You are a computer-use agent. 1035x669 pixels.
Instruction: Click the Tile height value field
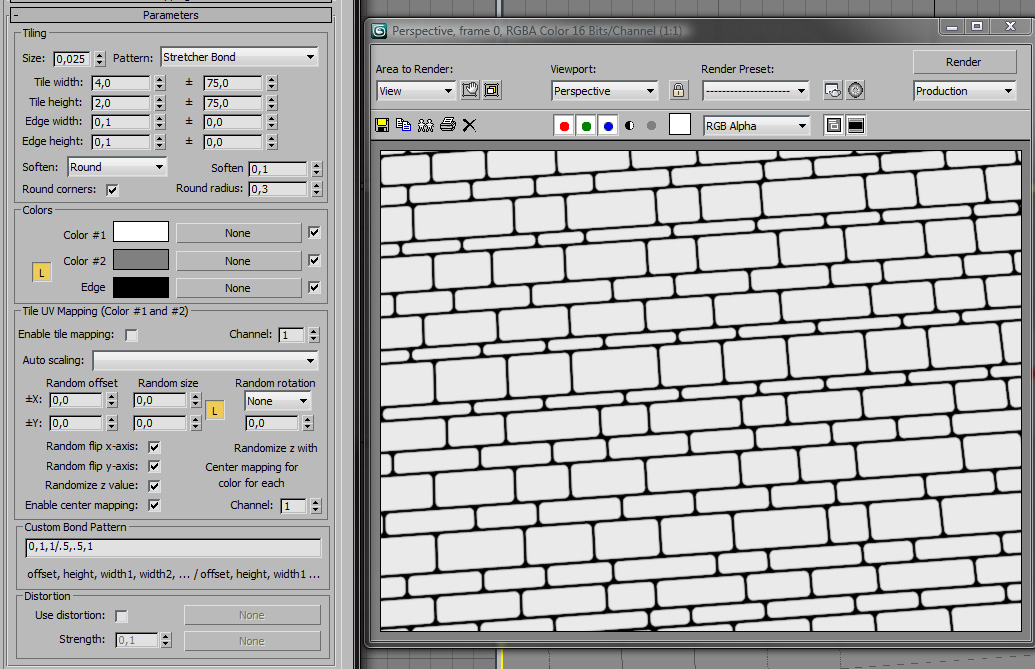click(x=121, y=103)
